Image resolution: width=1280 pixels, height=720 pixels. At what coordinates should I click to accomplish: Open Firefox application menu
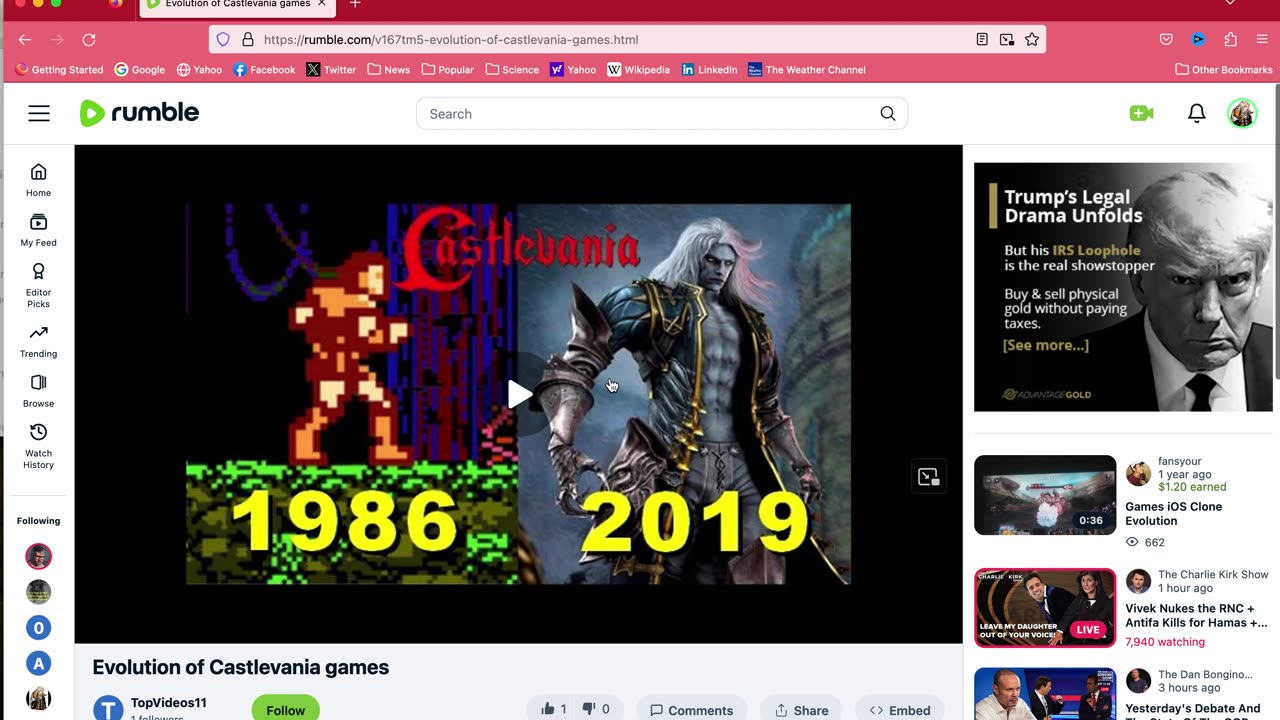coord(1262,40)
